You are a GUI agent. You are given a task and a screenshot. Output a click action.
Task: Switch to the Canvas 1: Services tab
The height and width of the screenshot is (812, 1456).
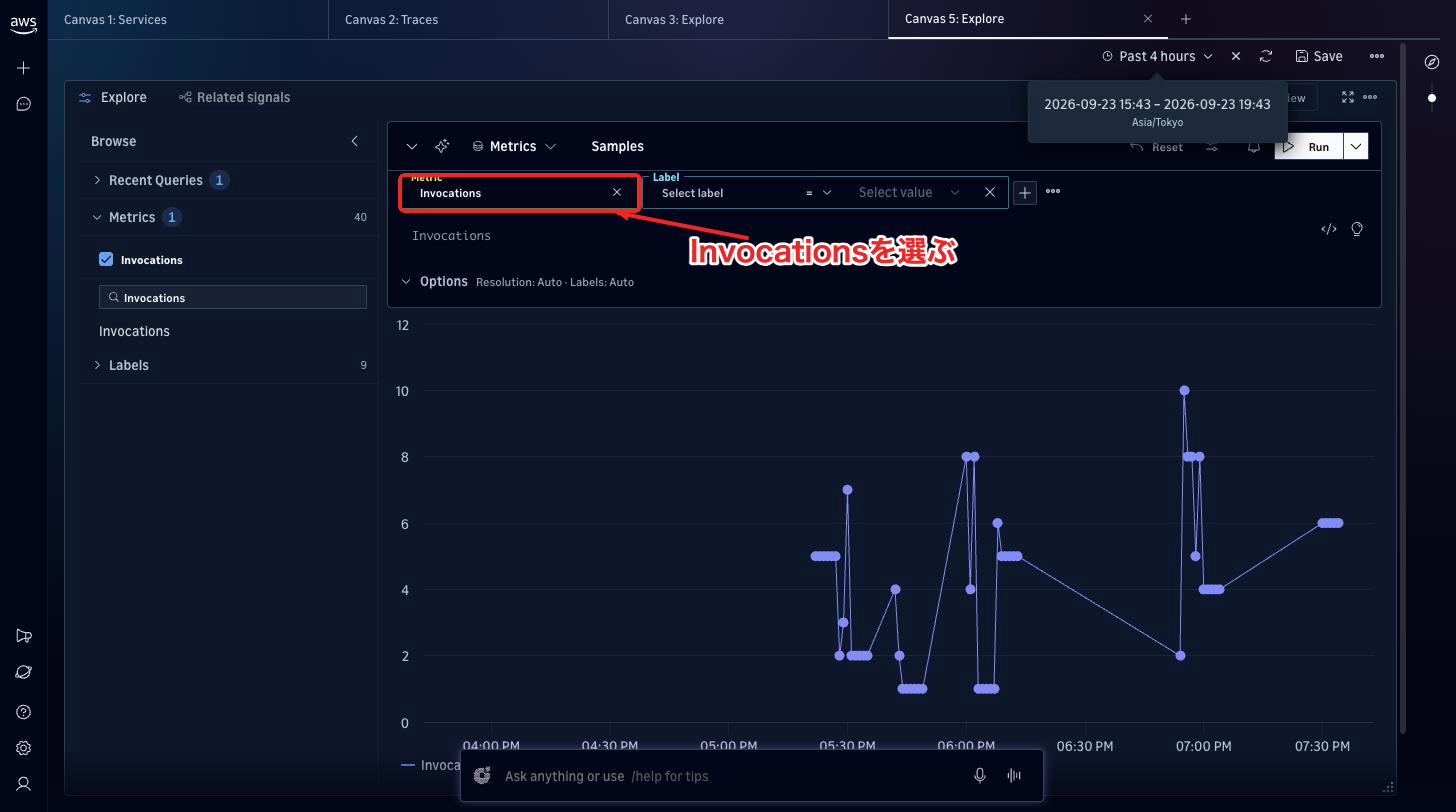pyautogui.click(x=188, y=19)
